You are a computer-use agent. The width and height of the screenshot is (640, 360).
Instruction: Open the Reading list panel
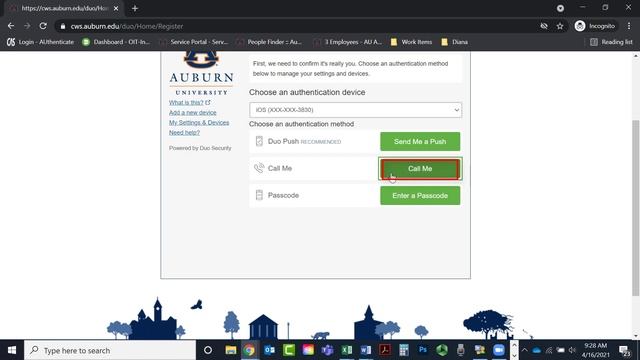(x=611, y=42)
